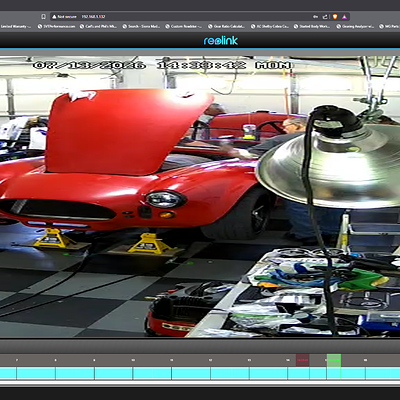Open the Limited Warranty bookmark

pos(15,26)
